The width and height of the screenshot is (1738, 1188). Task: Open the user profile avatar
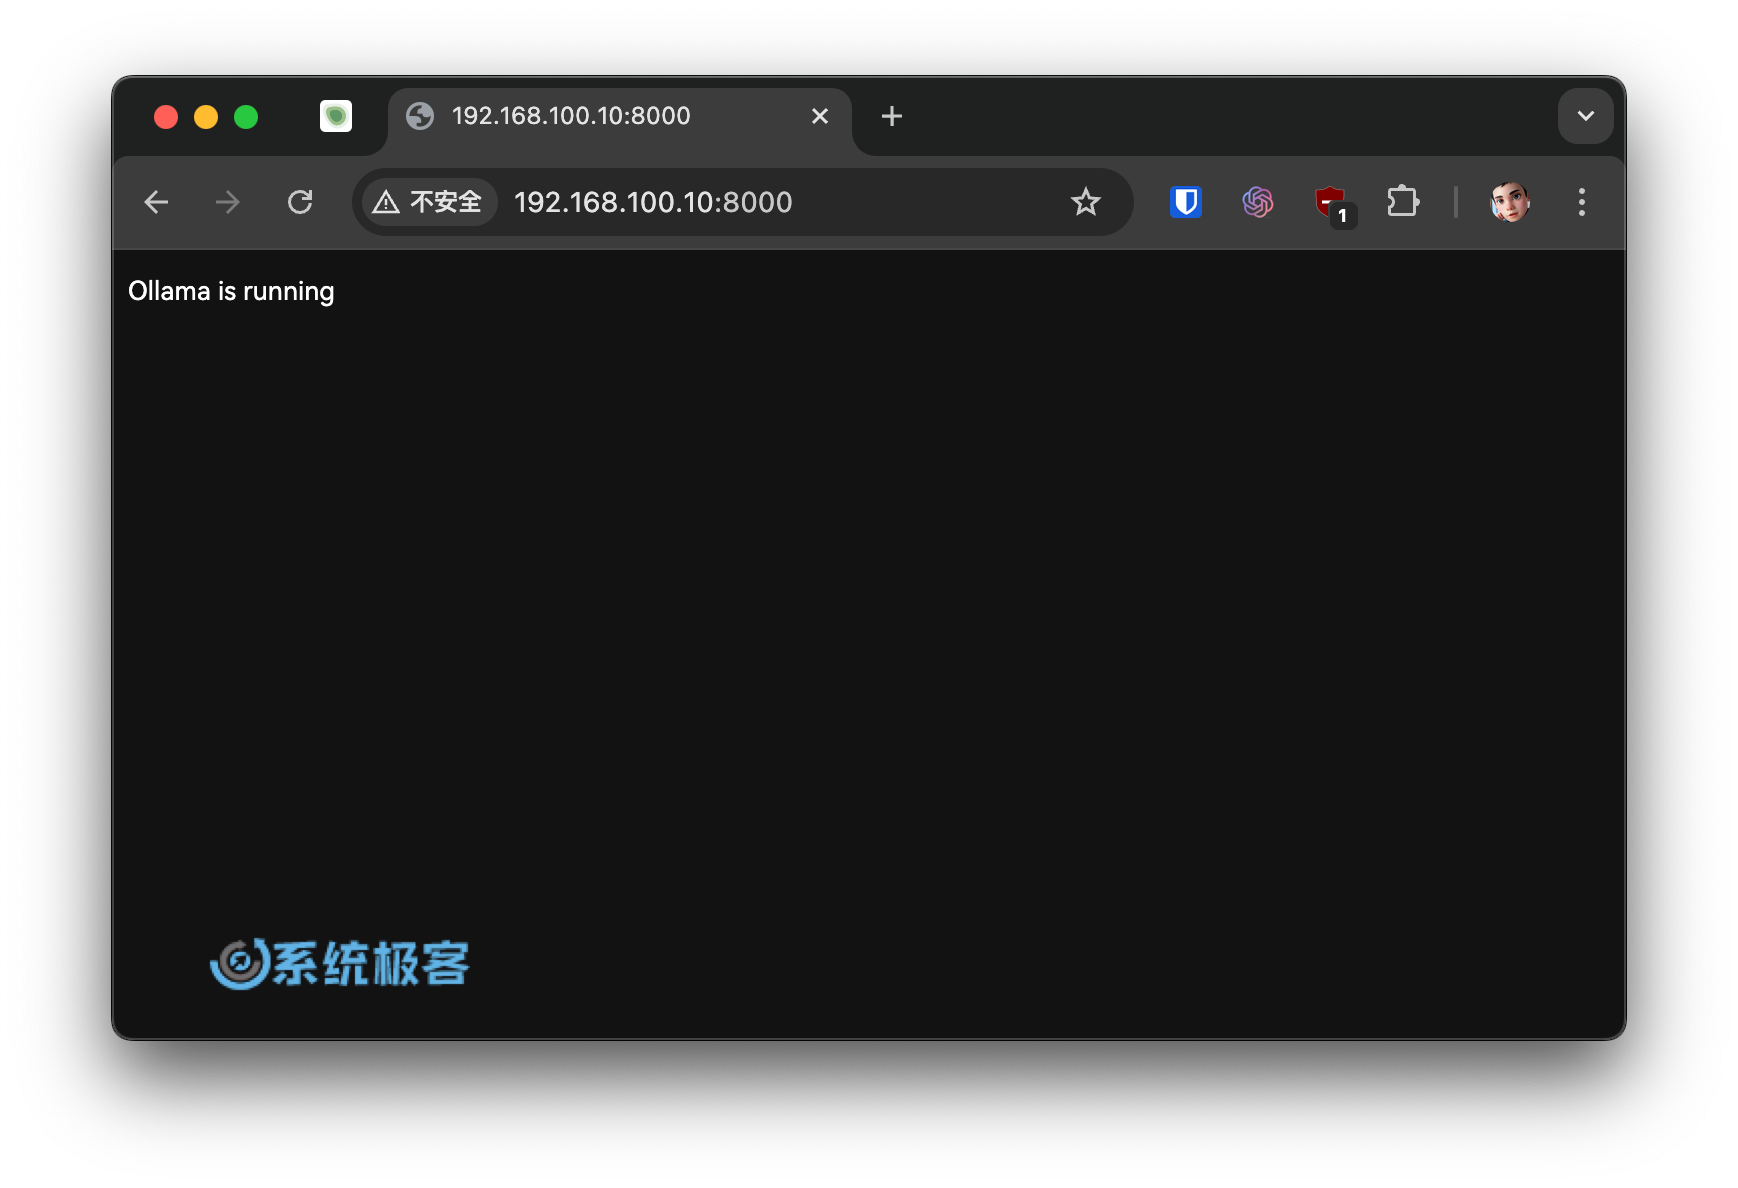pyautogui.click(x=1510, y=202)
